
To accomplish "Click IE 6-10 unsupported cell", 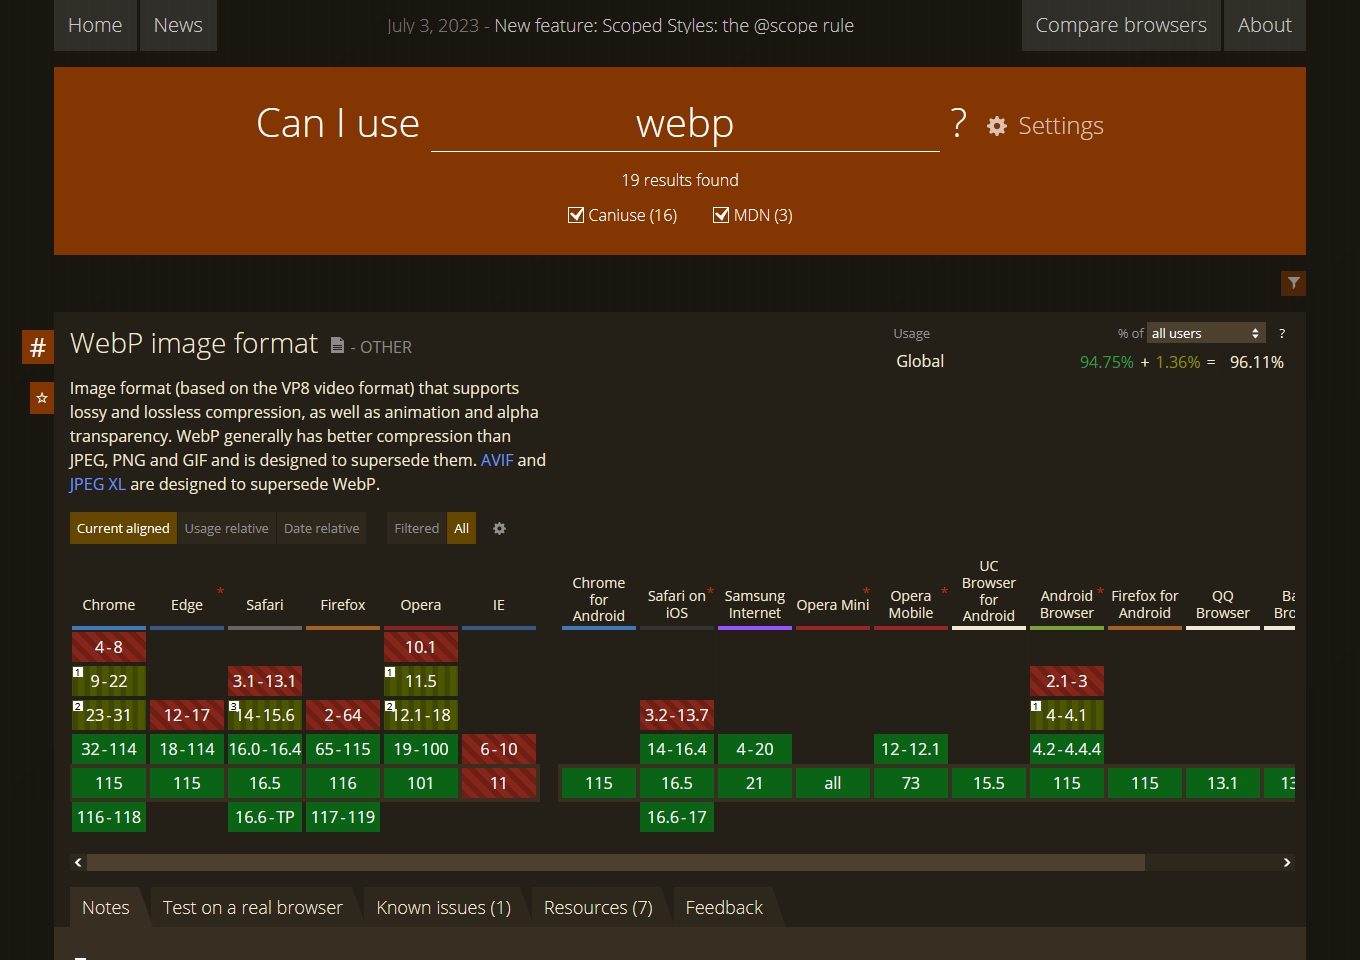I will click(499, 749).
